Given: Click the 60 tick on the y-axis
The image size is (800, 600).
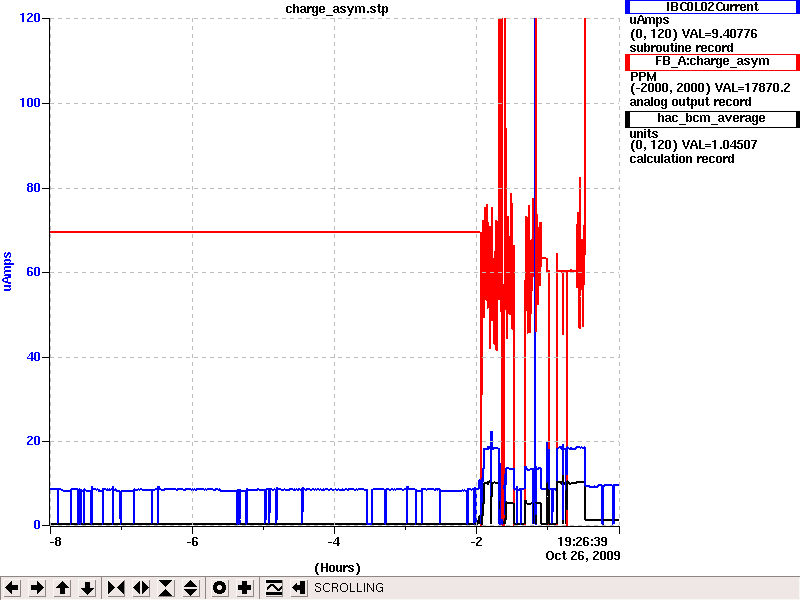Looking at the screenshot, I should pos(33,272).
